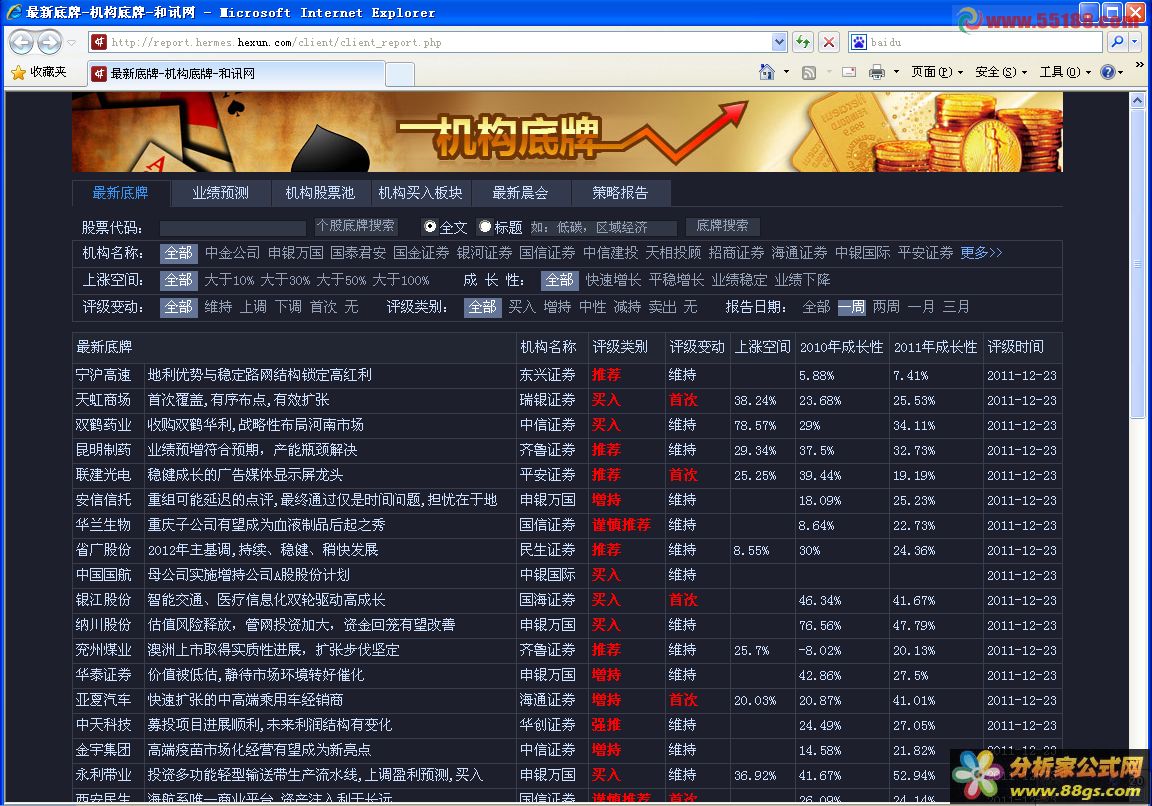Click the address bar URL field

(x=439, y=43)
